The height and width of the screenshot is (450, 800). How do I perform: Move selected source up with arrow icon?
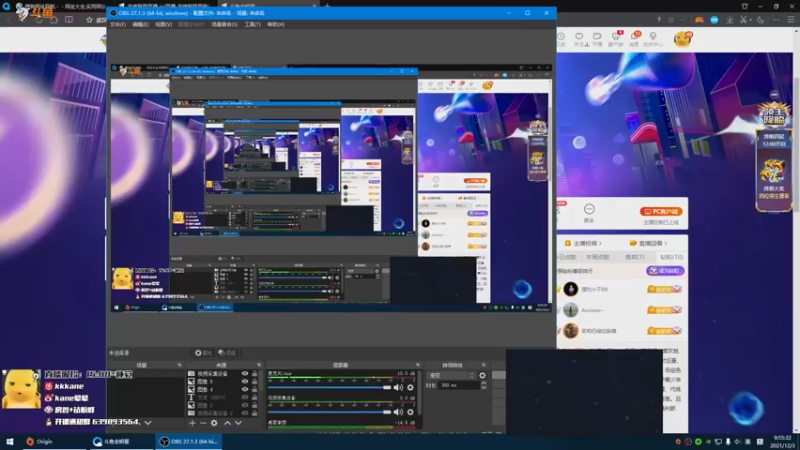[228, 423]
